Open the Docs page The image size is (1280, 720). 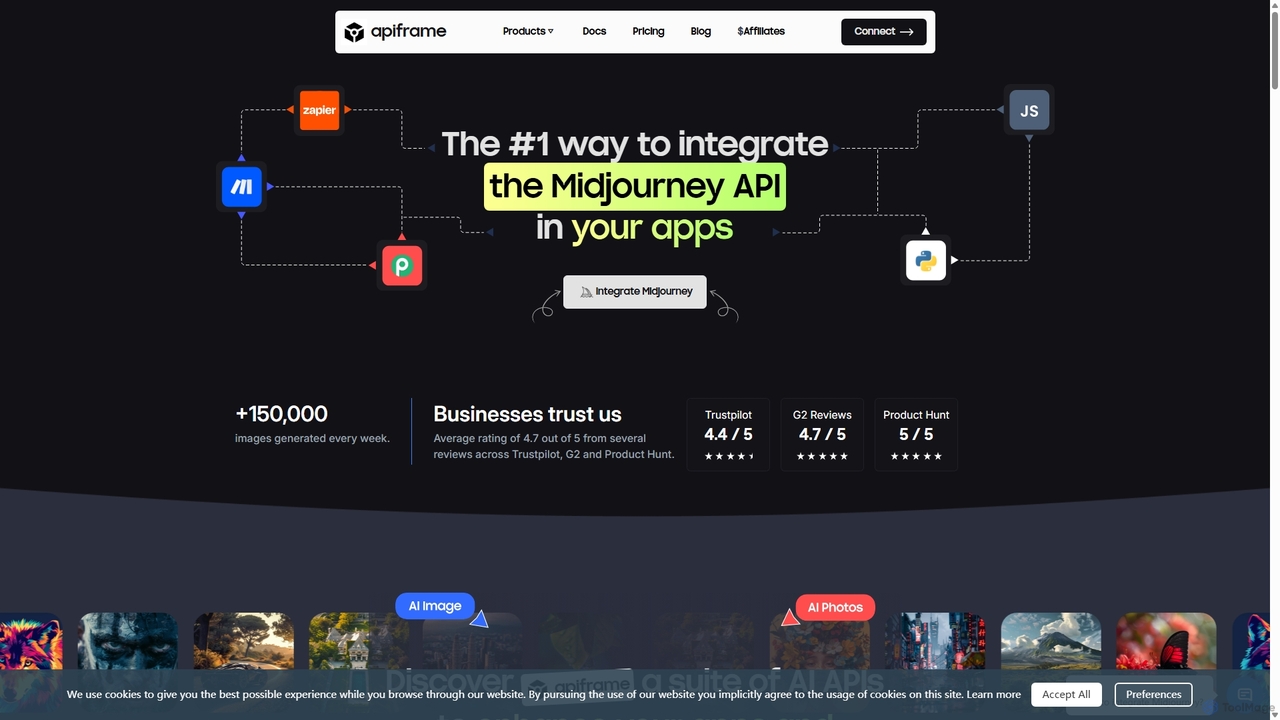coord(594,31)
